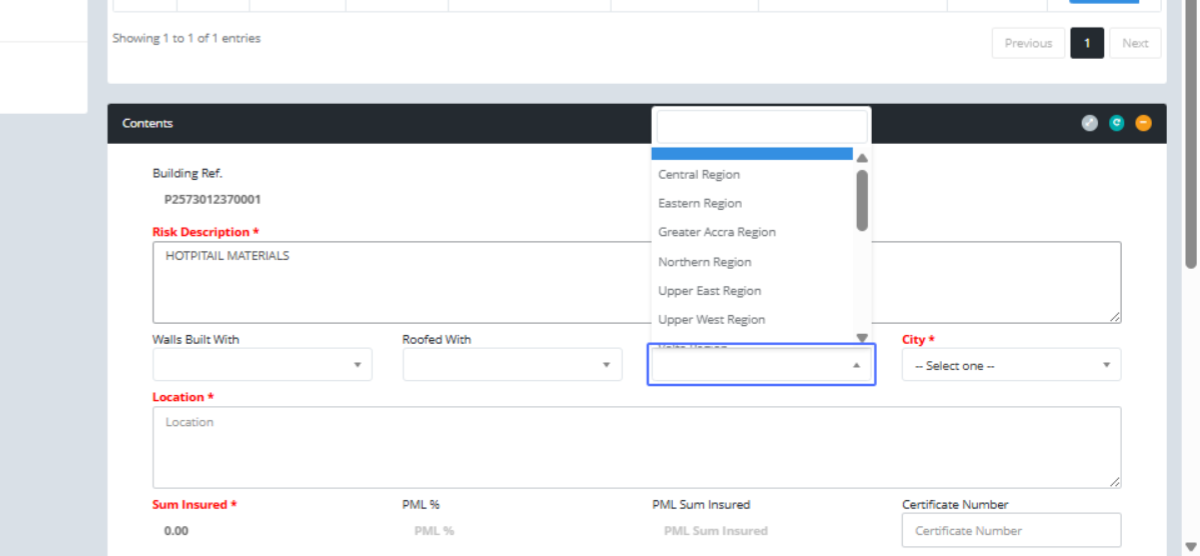Select Central Region from the list
1200x556 pixels.
699,175
